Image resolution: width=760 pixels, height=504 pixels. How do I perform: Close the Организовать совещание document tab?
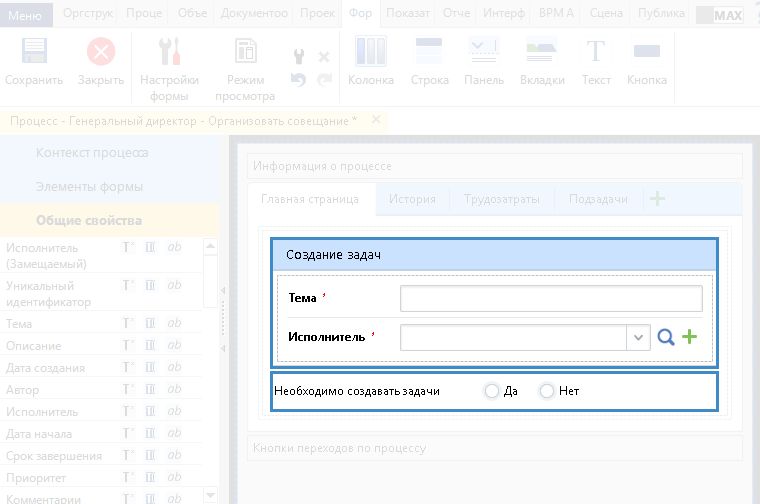[x=376, y=119]
